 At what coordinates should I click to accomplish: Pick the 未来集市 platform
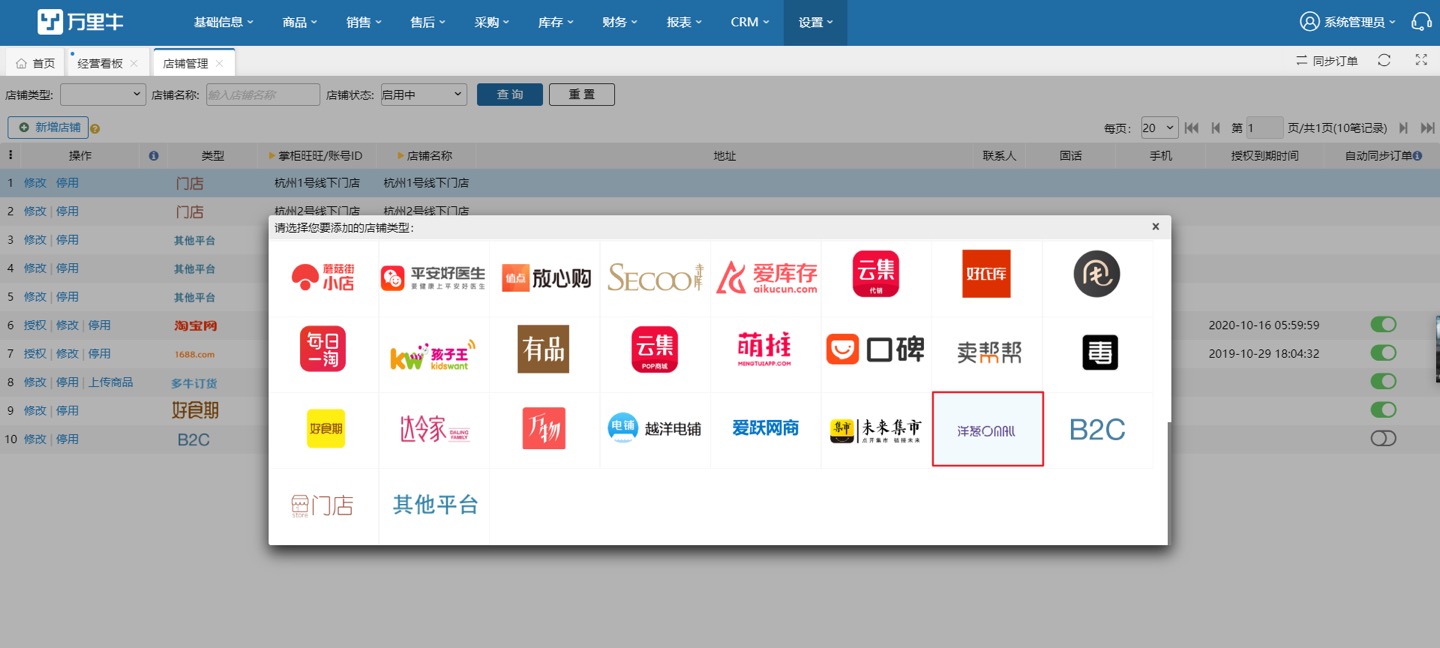click(x=876, y=429)
